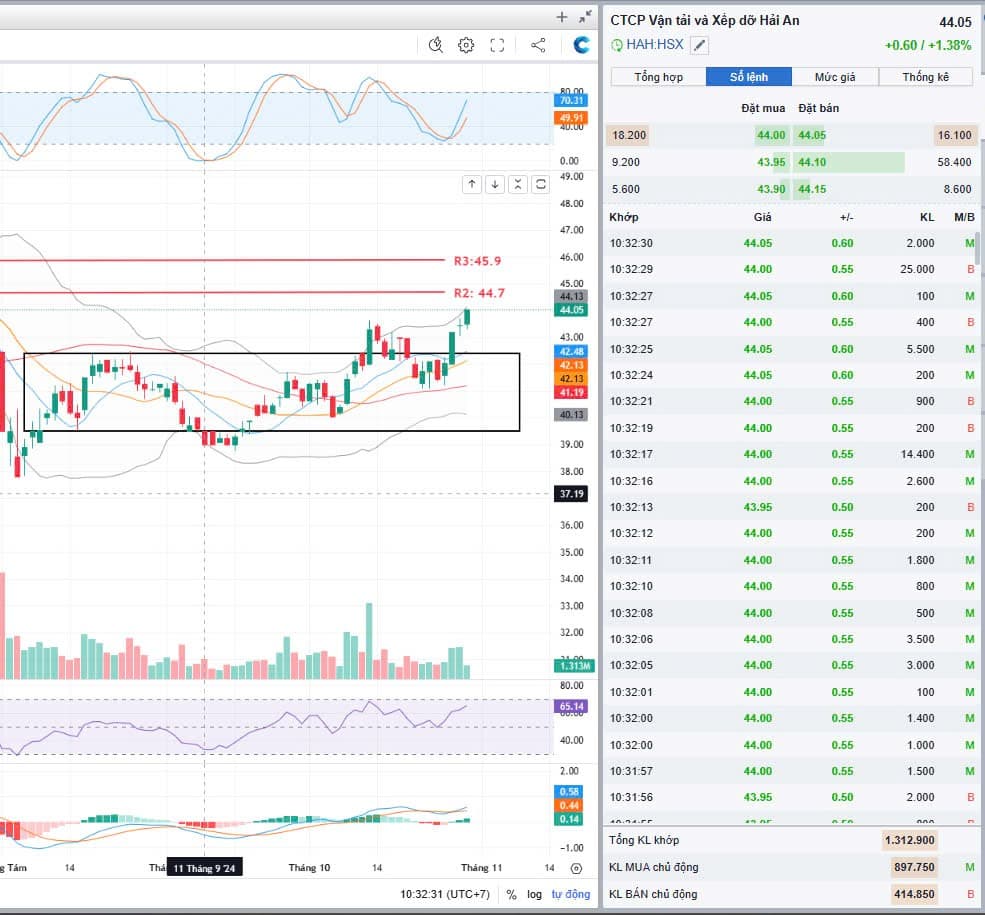This screenshot has height=915, width=985.
Task: Click the go-to-date icon on time axis
Action: [x=576, y=868]
